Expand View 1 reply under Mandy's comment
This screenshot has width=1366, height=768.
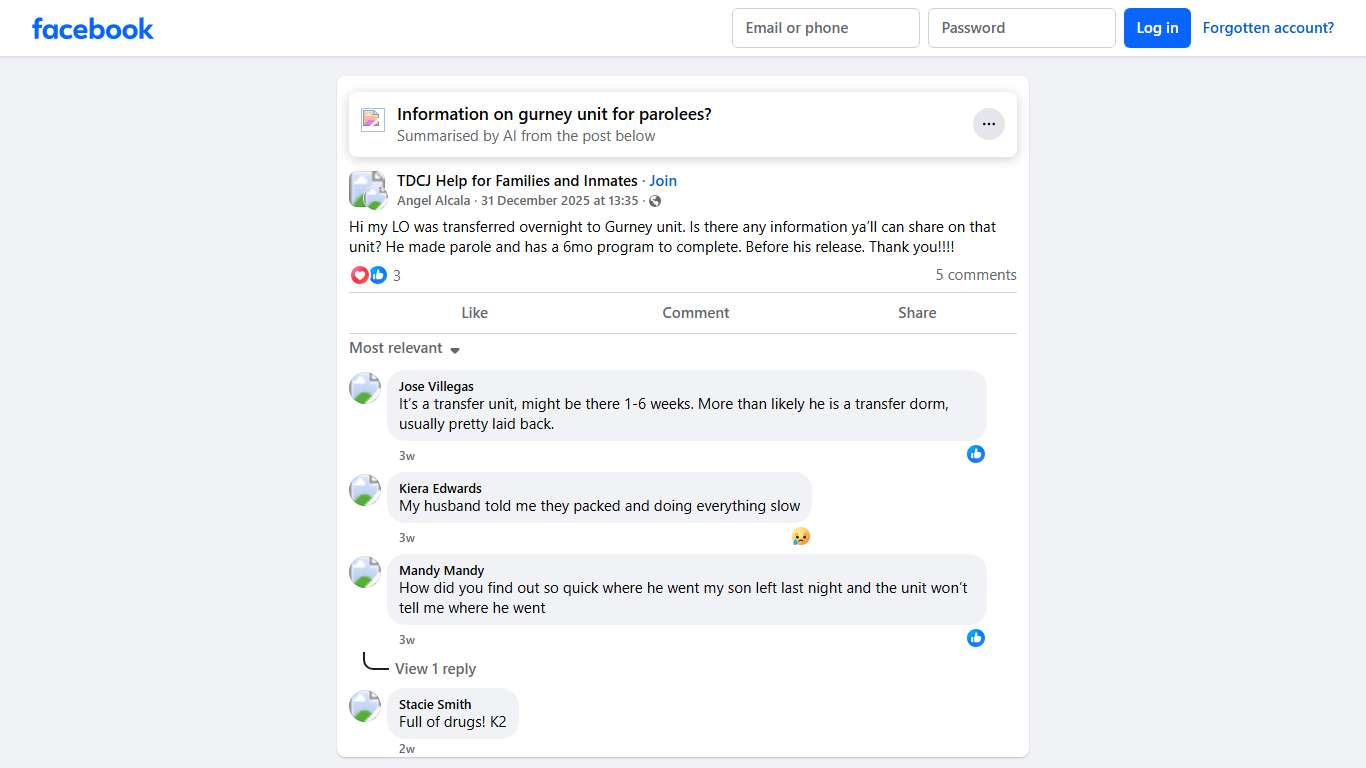(435, 669)
